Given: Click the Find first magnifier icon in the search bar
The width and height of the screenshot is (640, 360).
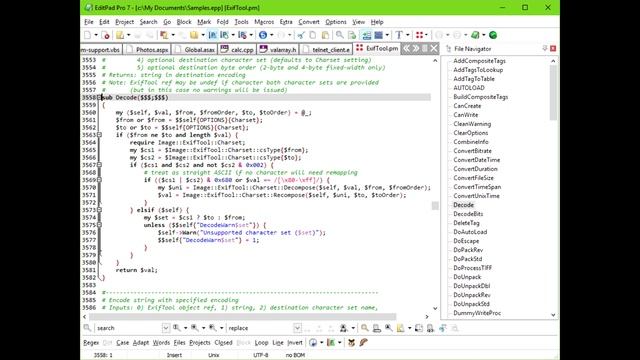Looking at the screenshot, I should pos(176,328).
